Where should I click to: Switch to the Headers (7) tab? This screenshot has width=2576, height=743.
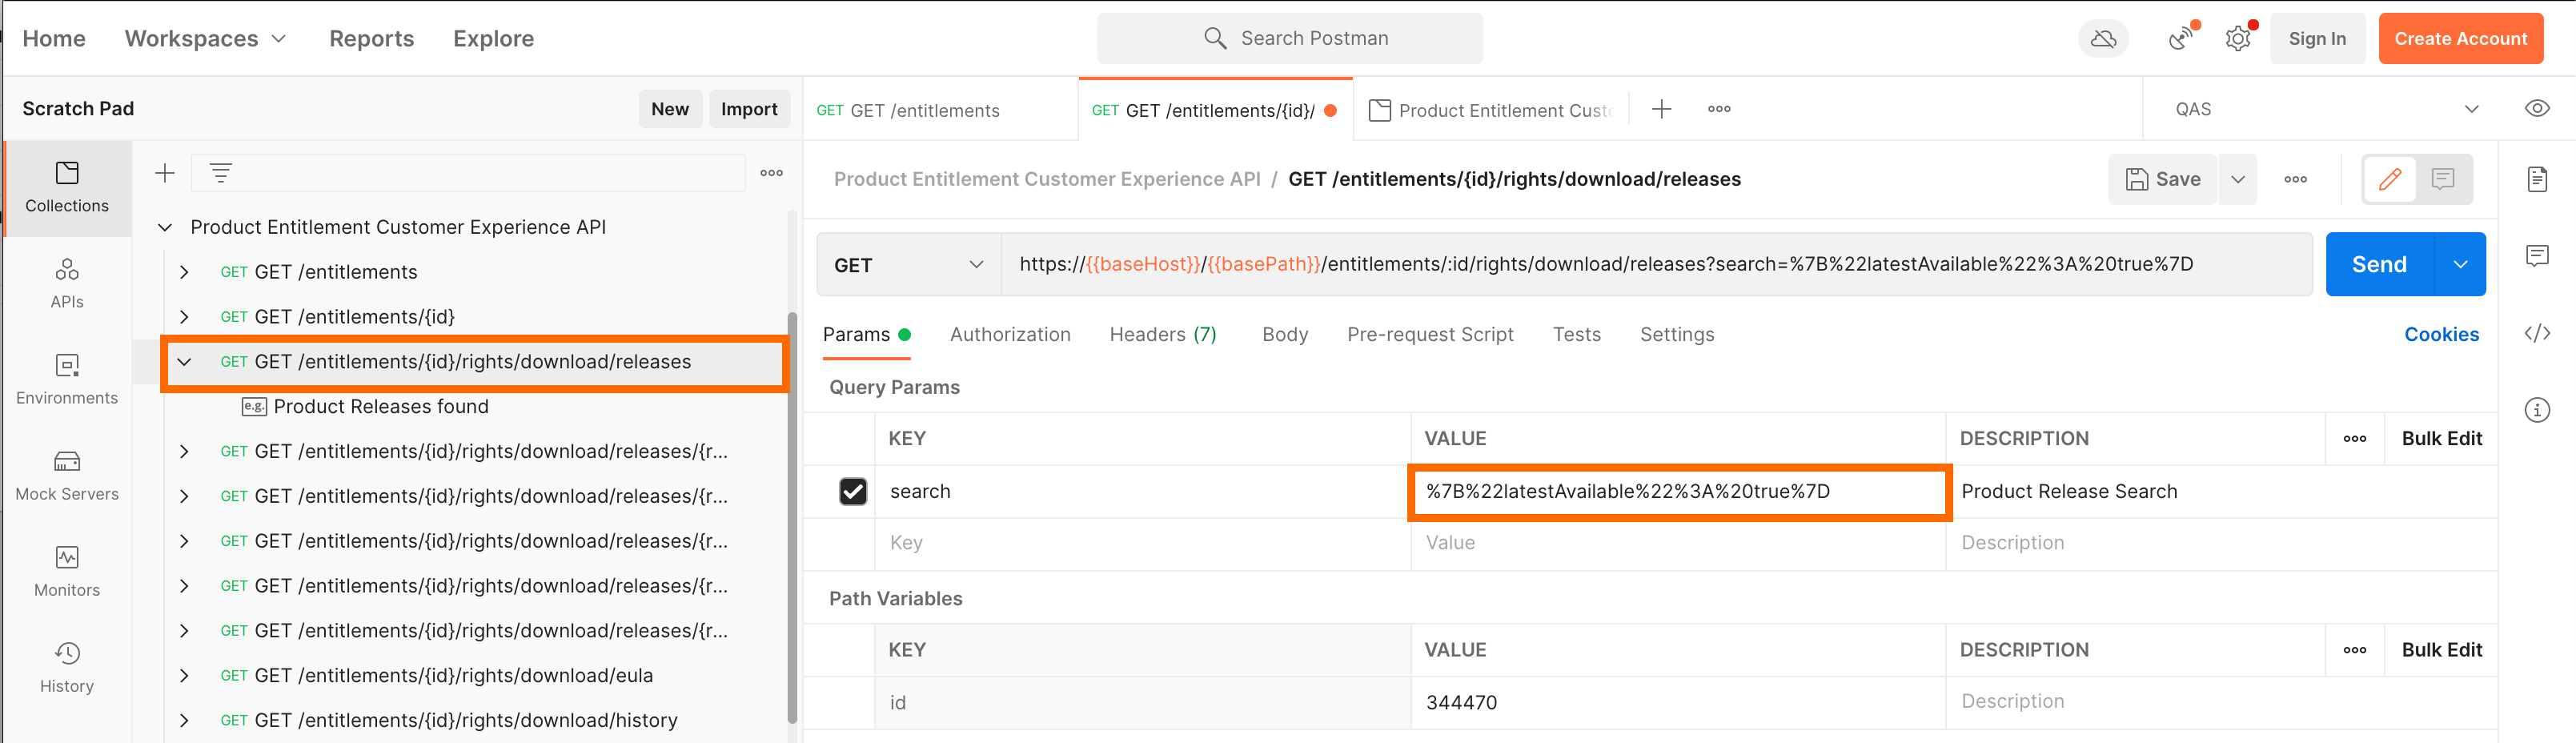click(1163, 335)
